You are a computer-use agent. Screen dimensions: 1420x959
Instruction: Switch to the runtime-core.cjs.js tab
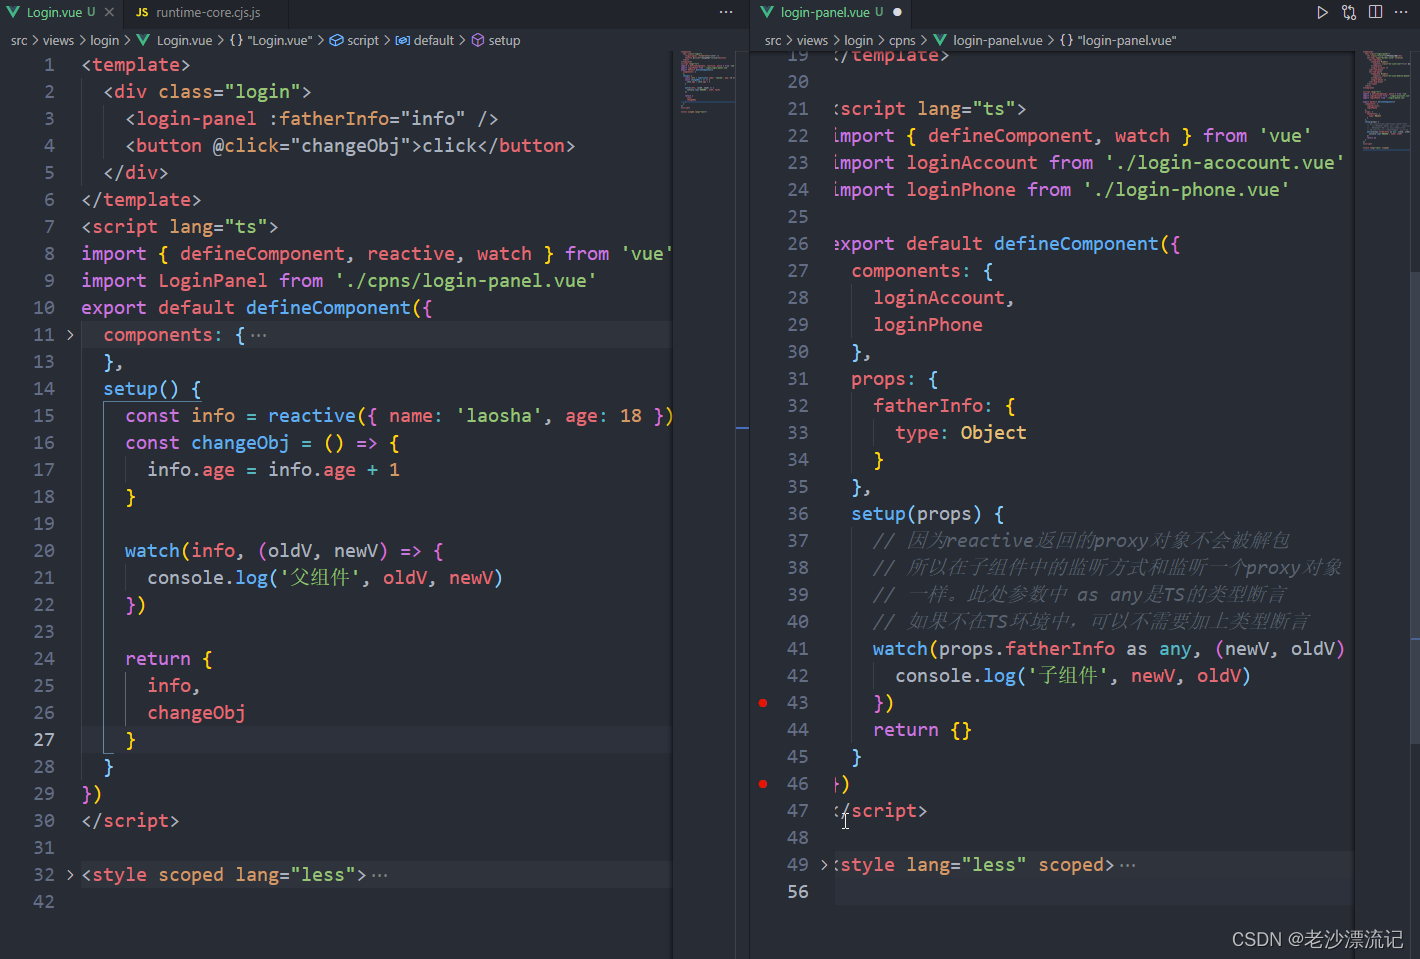click(x=208, y=12)
